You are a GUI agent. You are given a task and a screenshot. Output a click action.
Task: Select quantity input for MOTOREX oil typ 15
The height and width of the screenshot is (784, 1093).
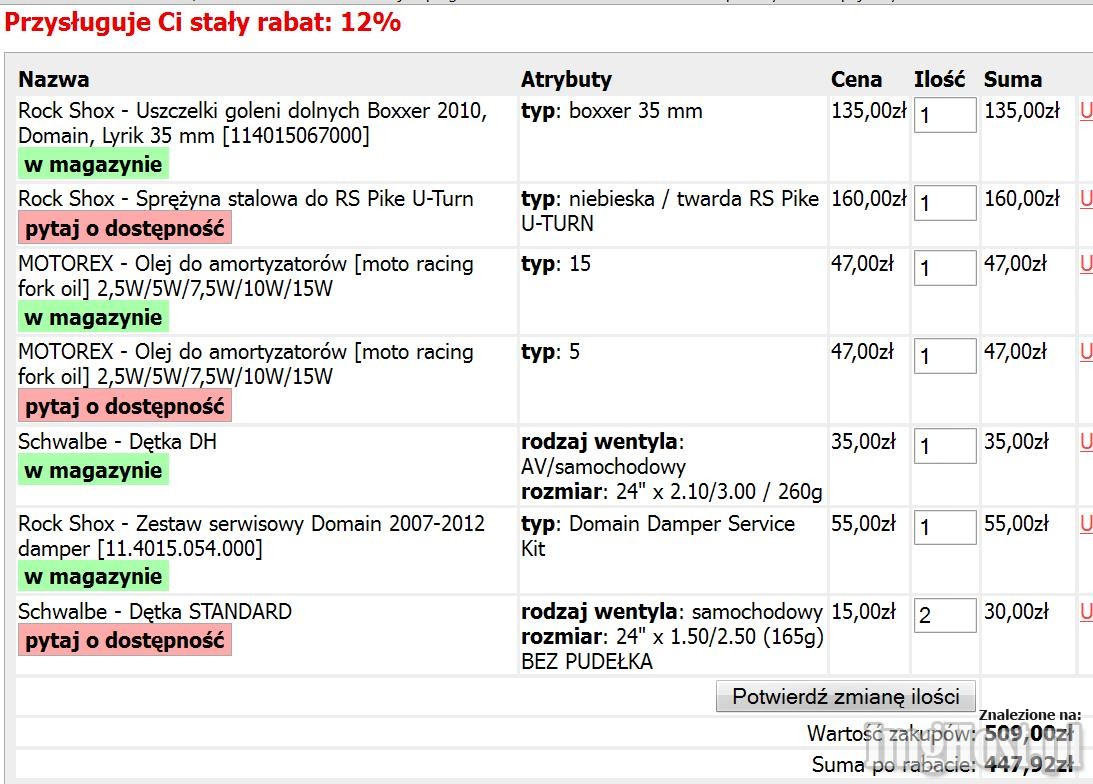tap(945, 268)
